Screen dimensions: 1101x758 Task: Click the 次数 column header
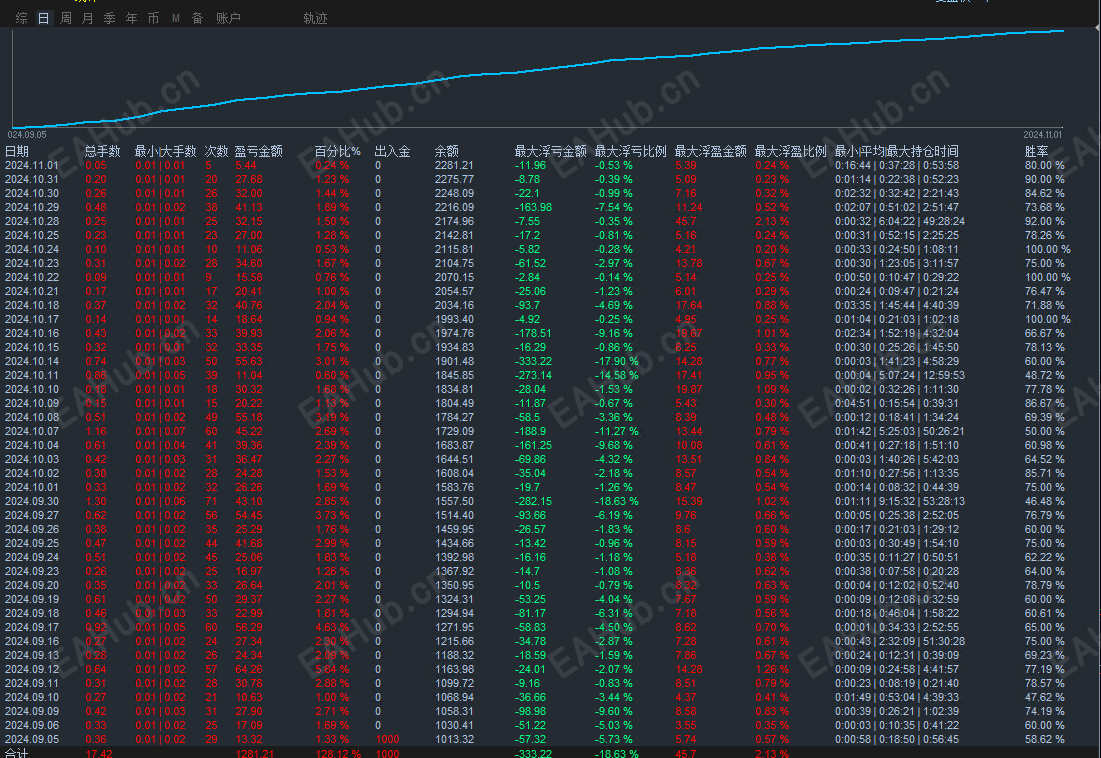(x=216, y=151)
